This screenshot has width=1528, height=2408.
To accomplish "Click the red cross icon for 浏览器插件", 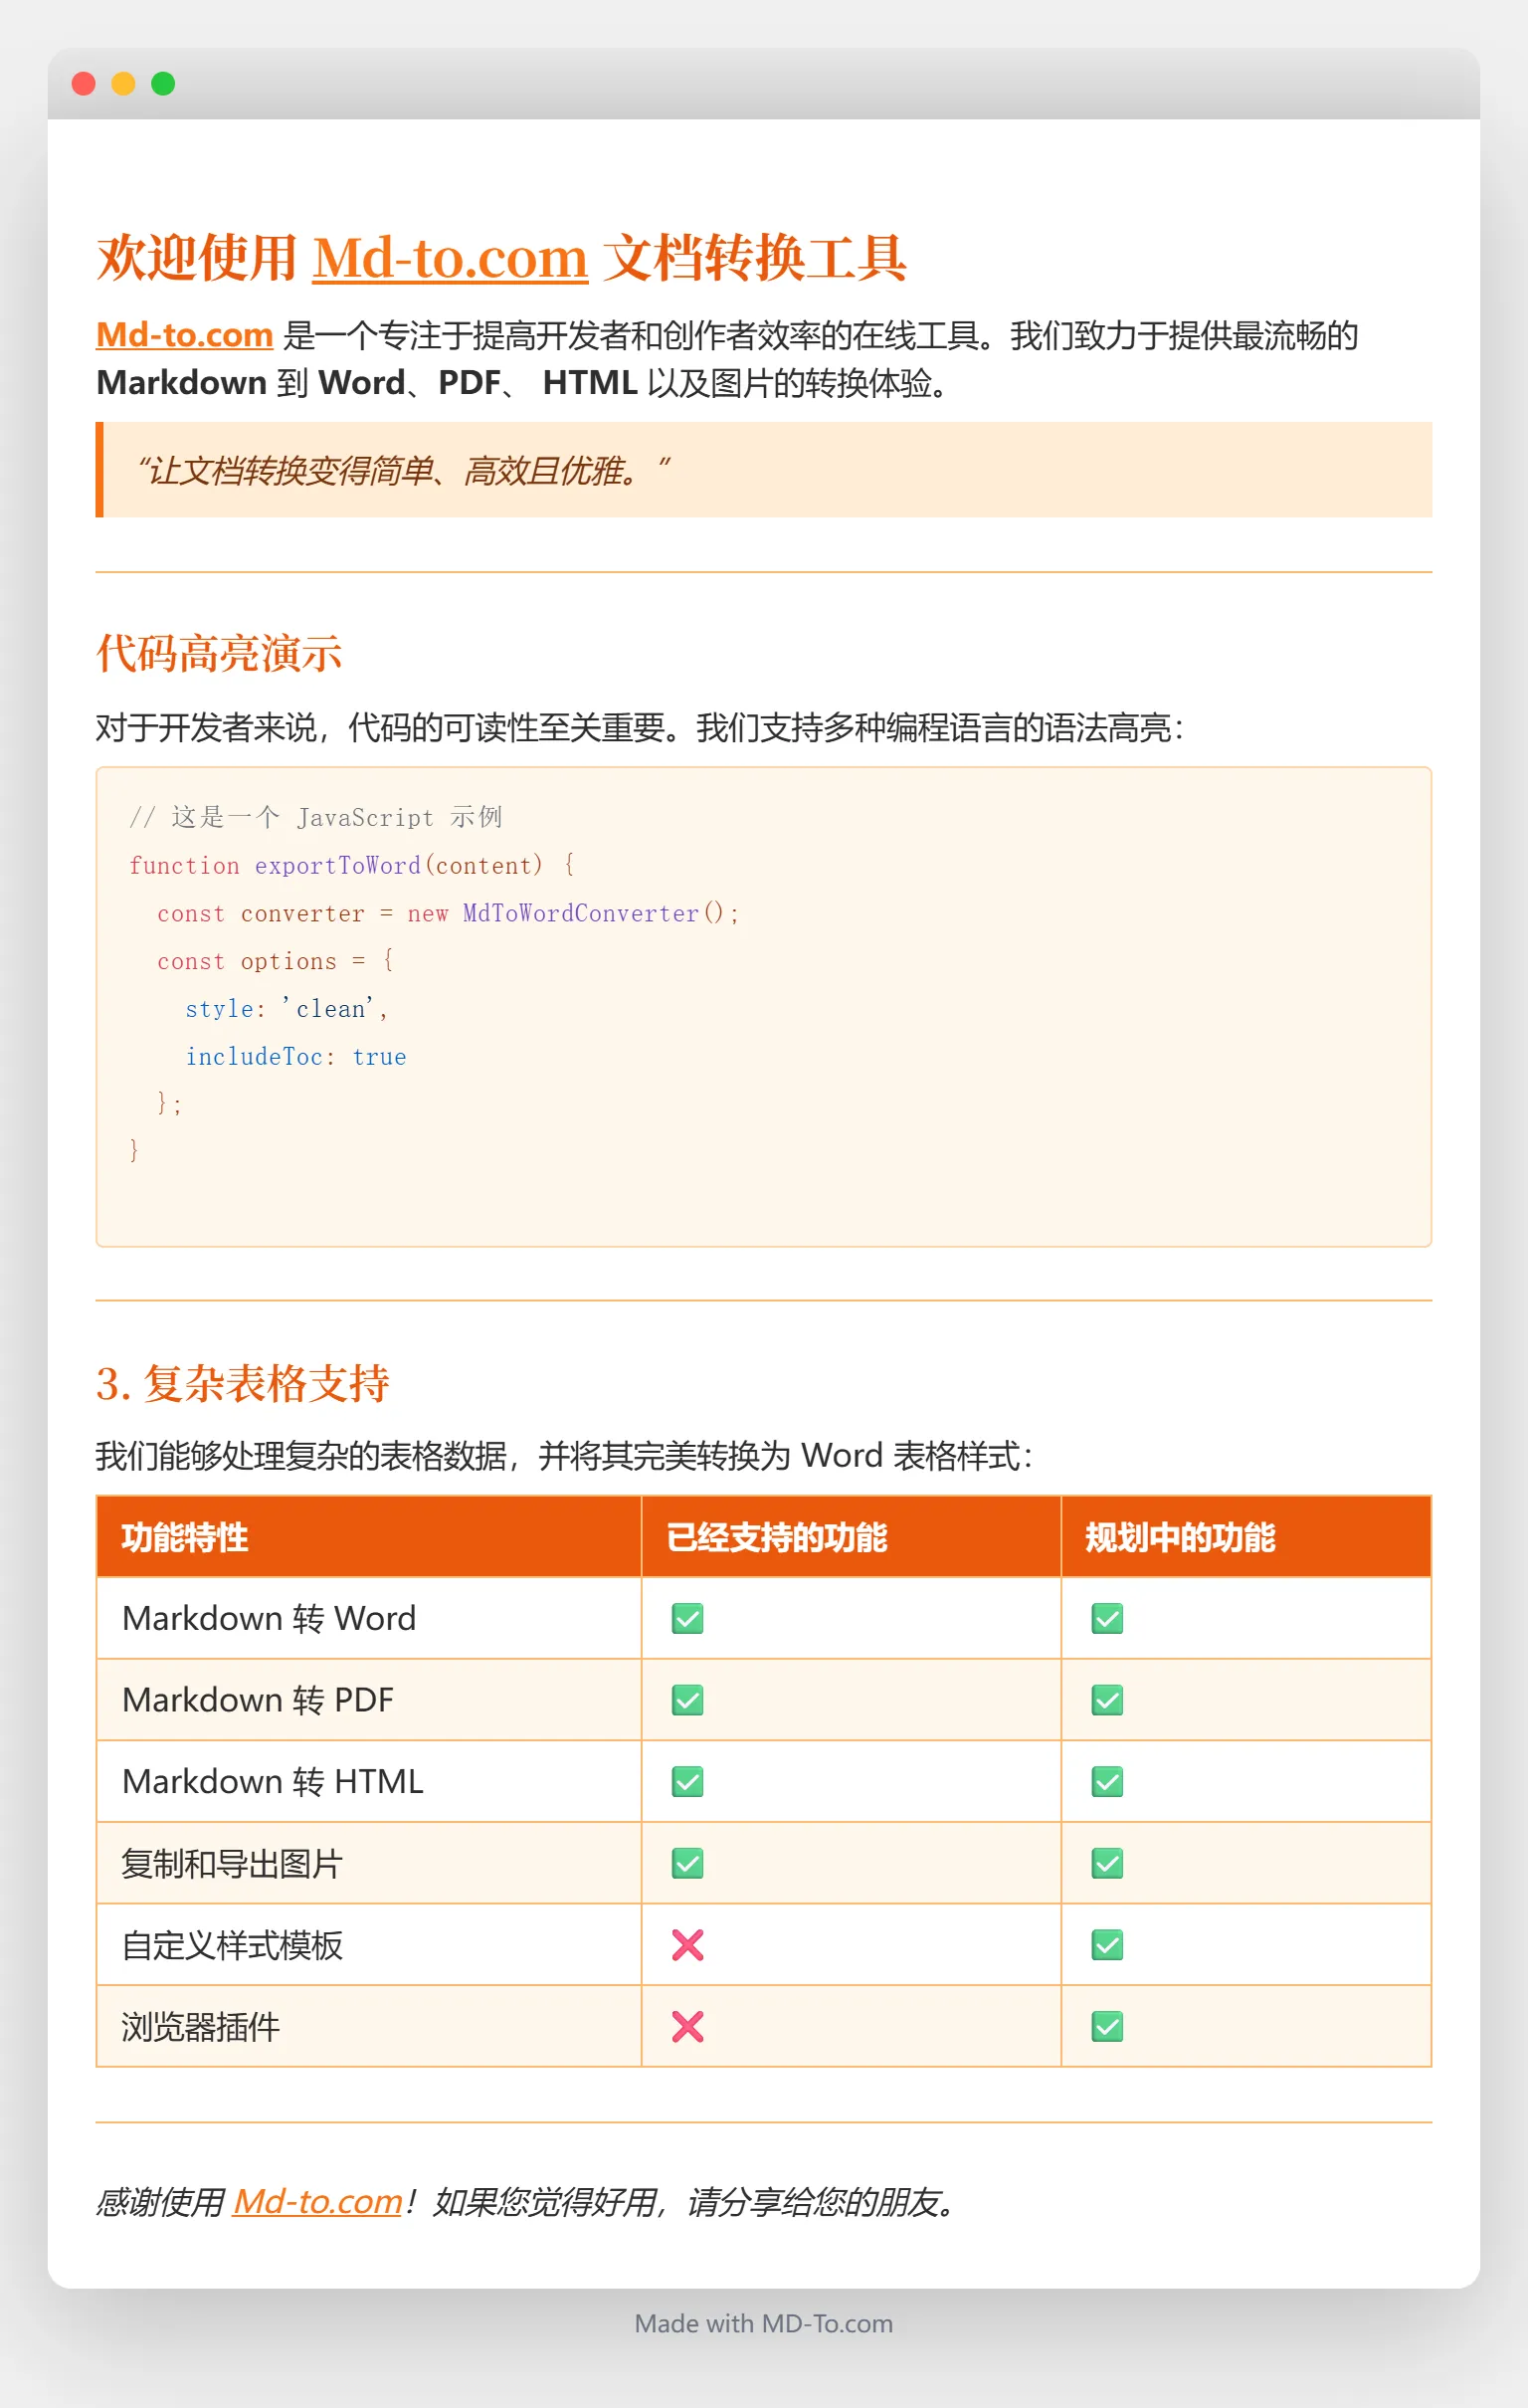I will pyautogui.click(x=687, y=2026).
